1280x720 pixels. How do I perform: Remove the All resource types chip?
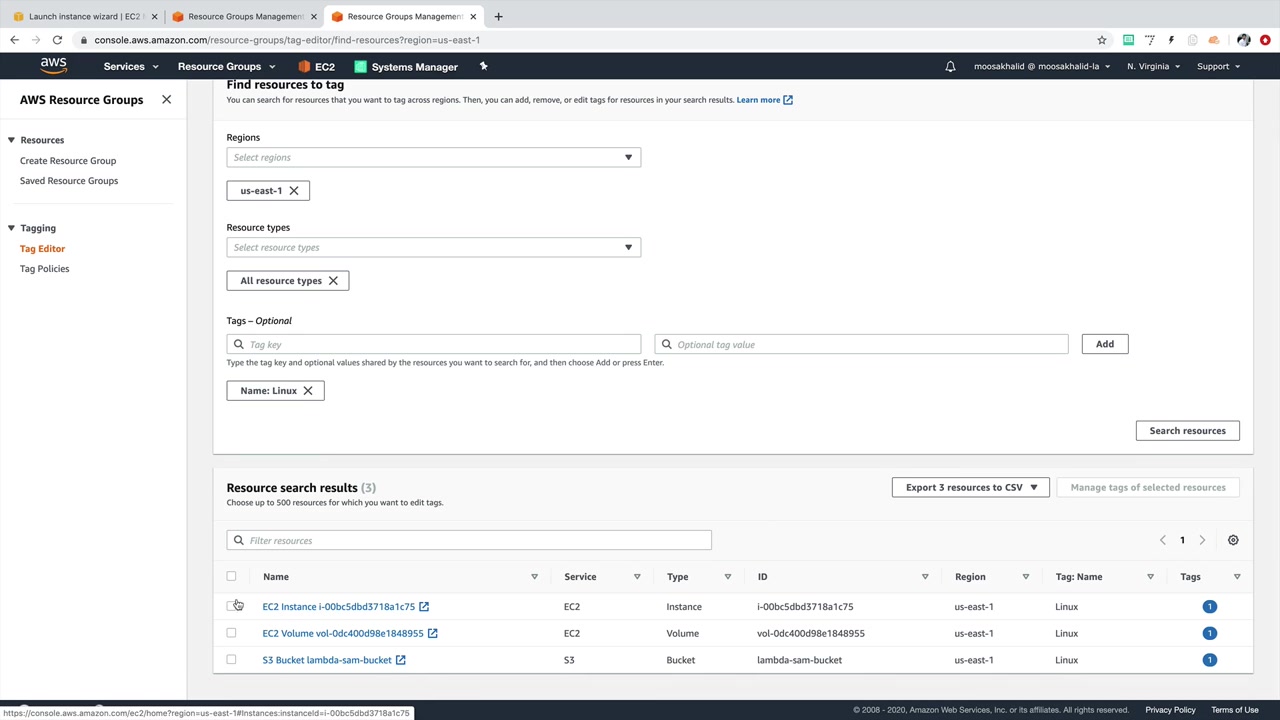(333, 281)
